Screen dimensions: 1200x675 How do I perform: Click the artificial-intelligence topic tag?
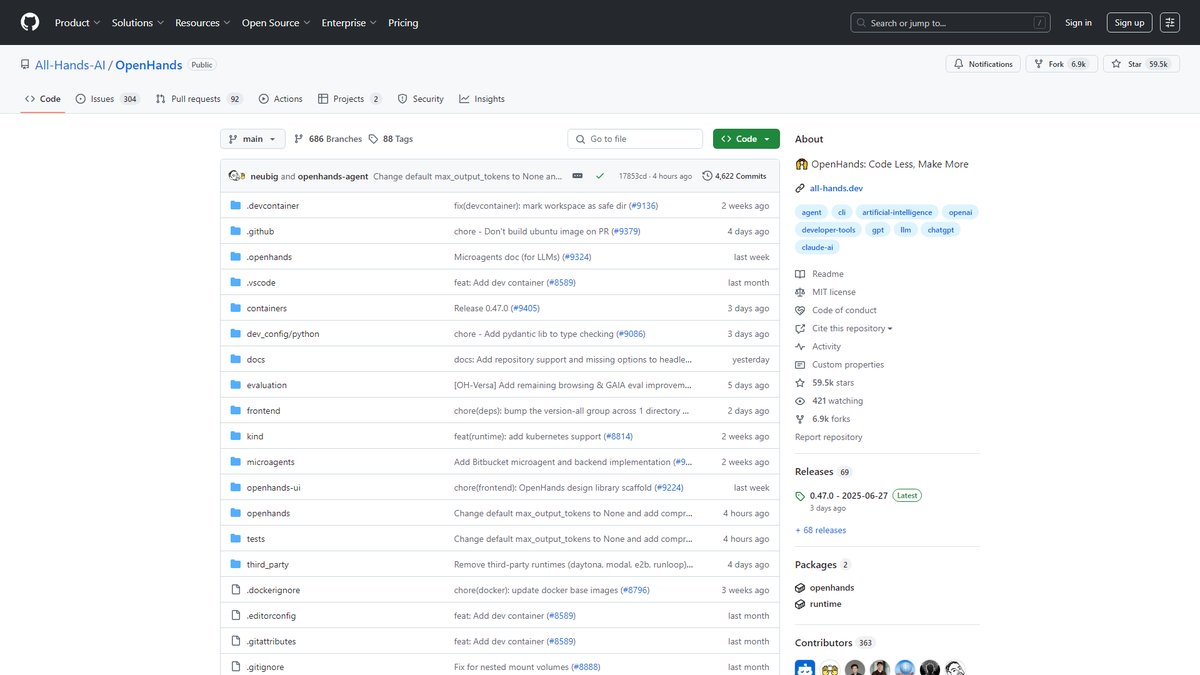(898, 212)
